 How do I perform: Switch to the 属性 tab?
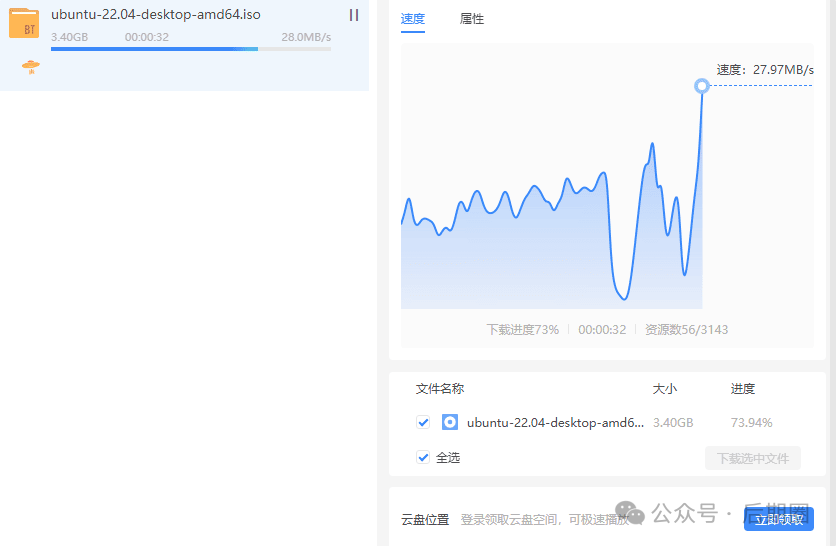[472, 19]
